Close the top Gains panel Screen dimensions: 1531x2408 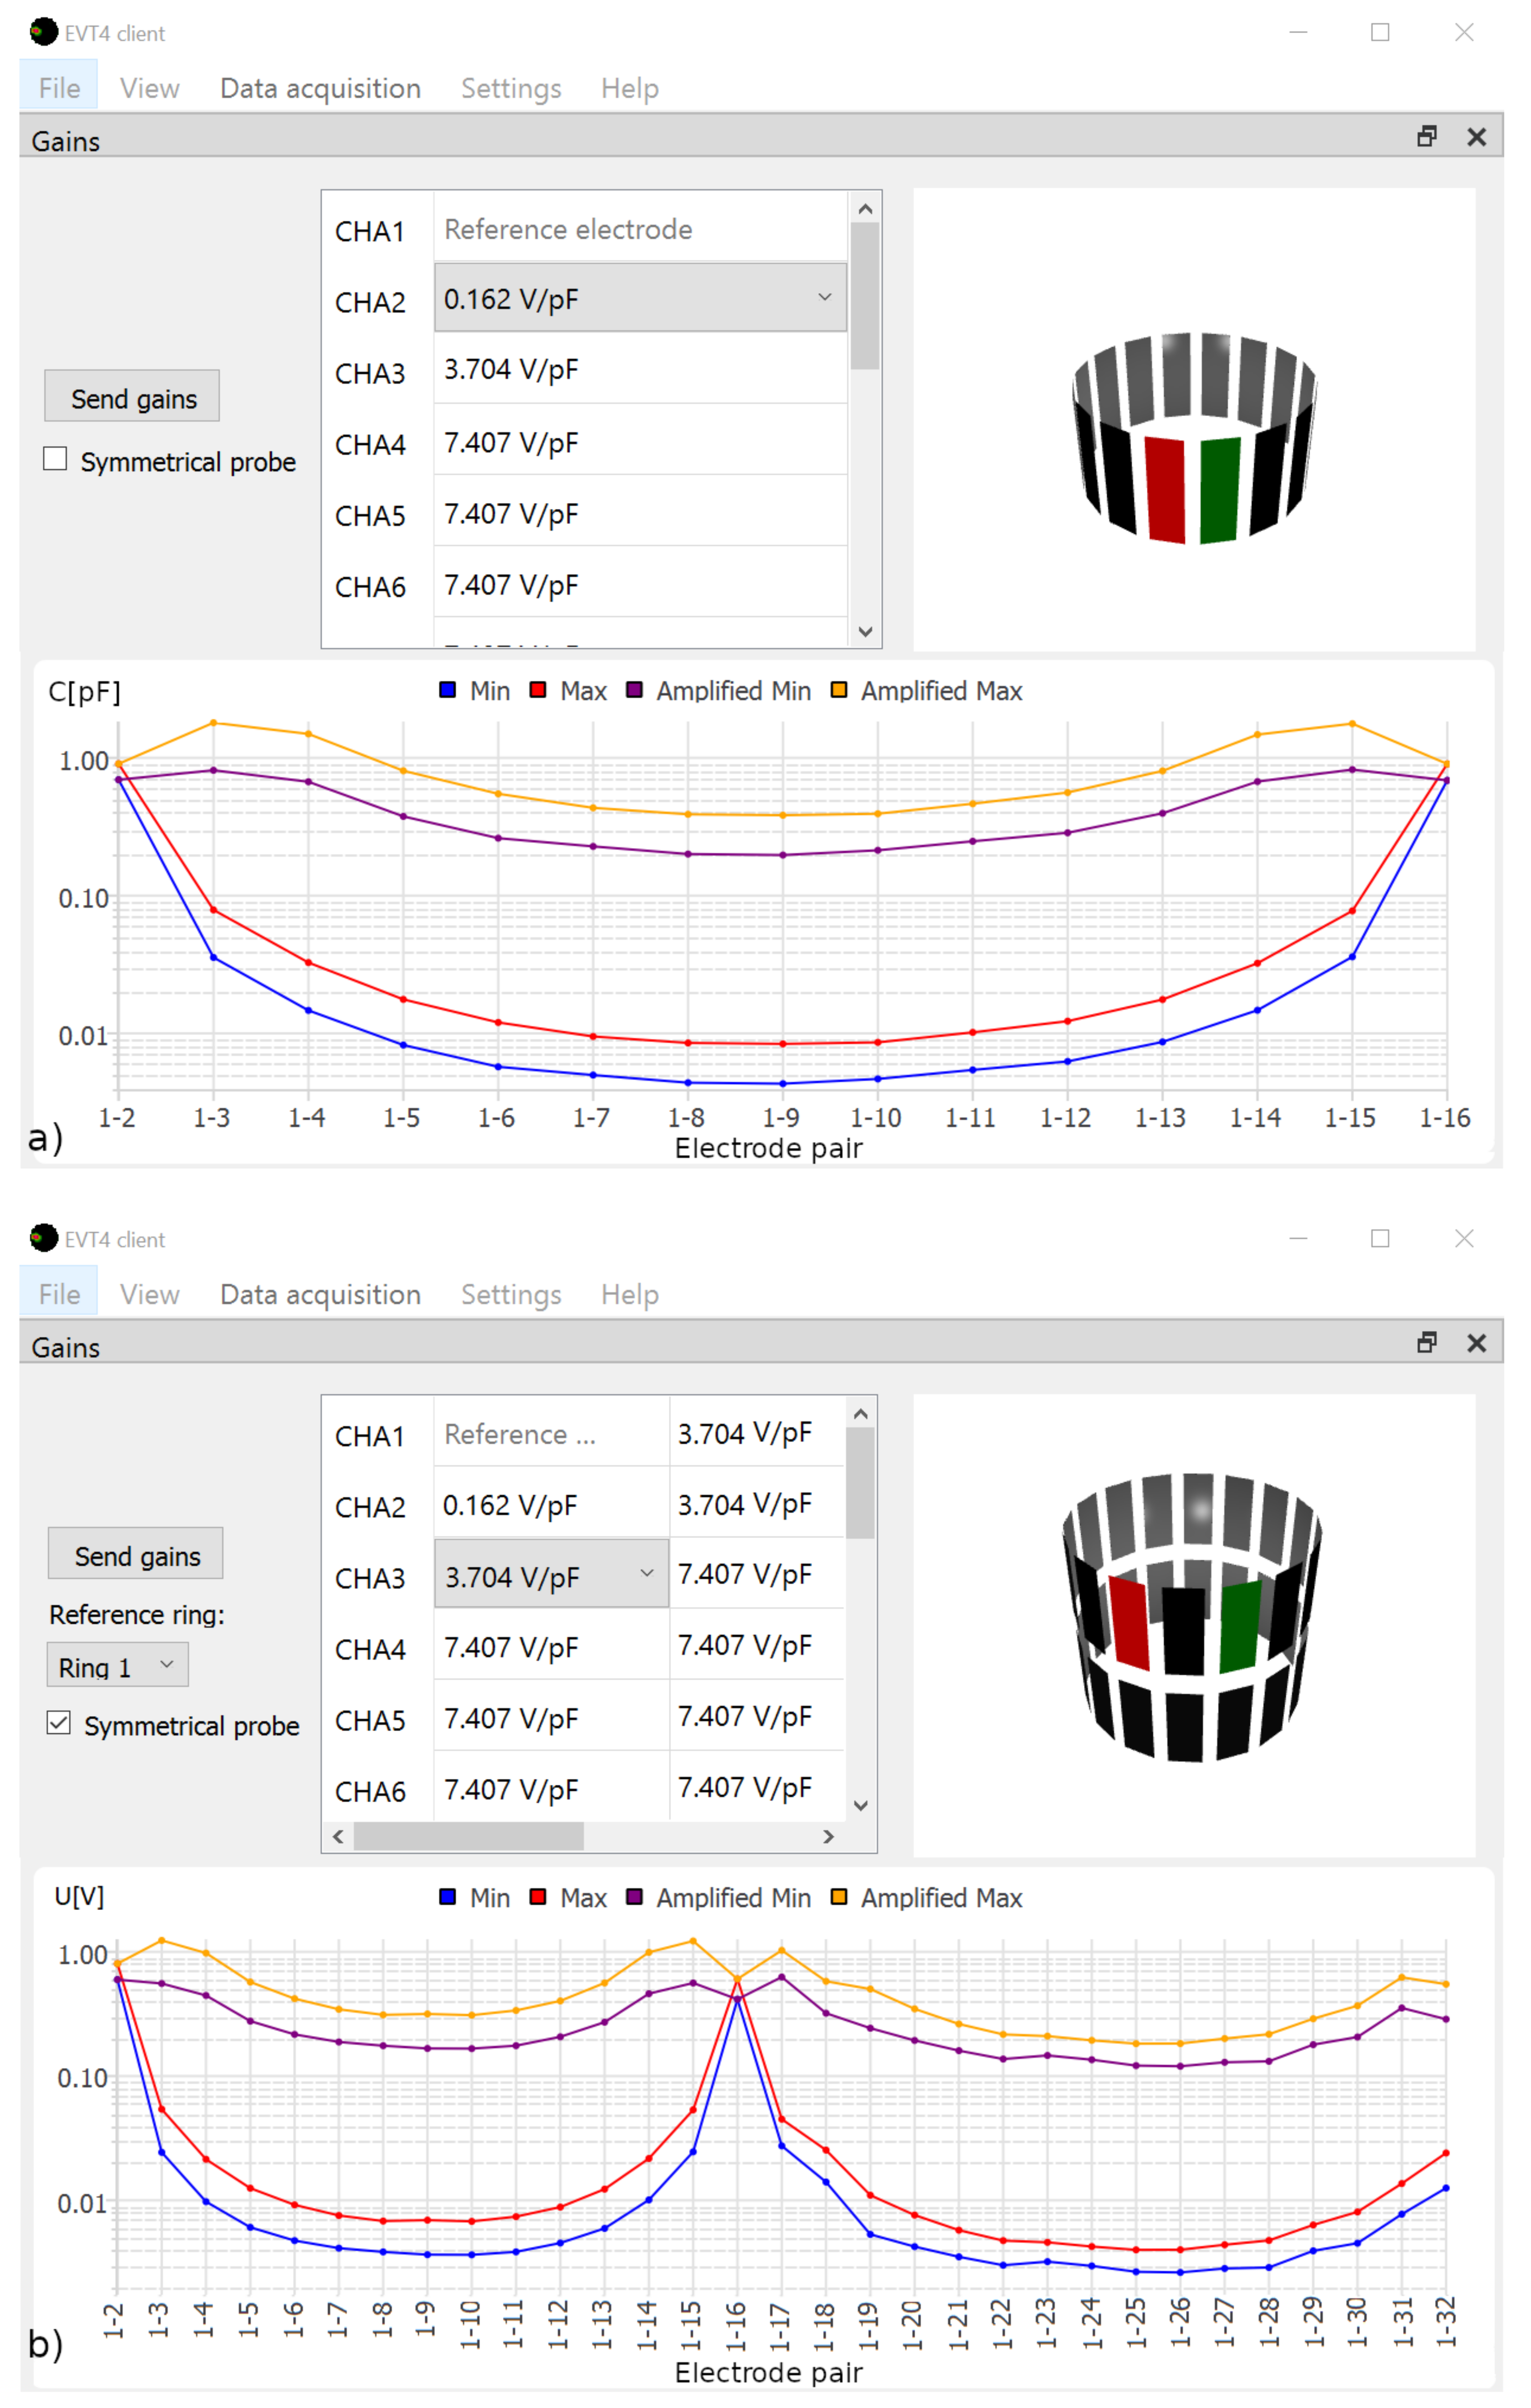(x=1476, y=137)
